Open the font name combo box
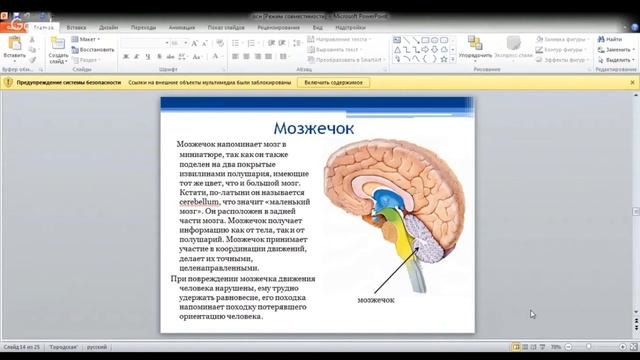 pyautogui.click(x=145, y=43)
